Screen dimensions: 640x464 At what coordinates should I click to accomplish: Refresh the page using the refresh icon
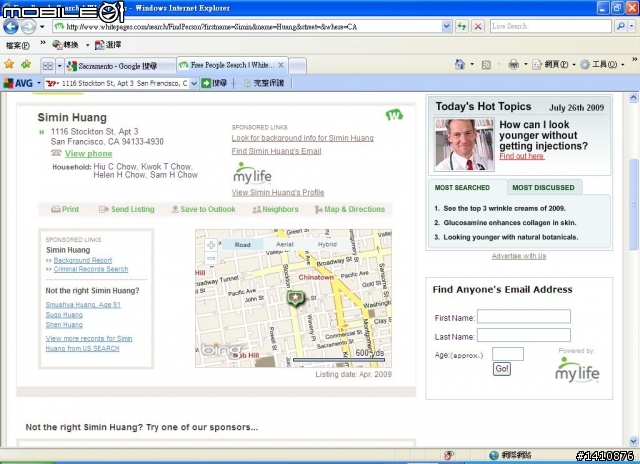(x=462, y=27)
